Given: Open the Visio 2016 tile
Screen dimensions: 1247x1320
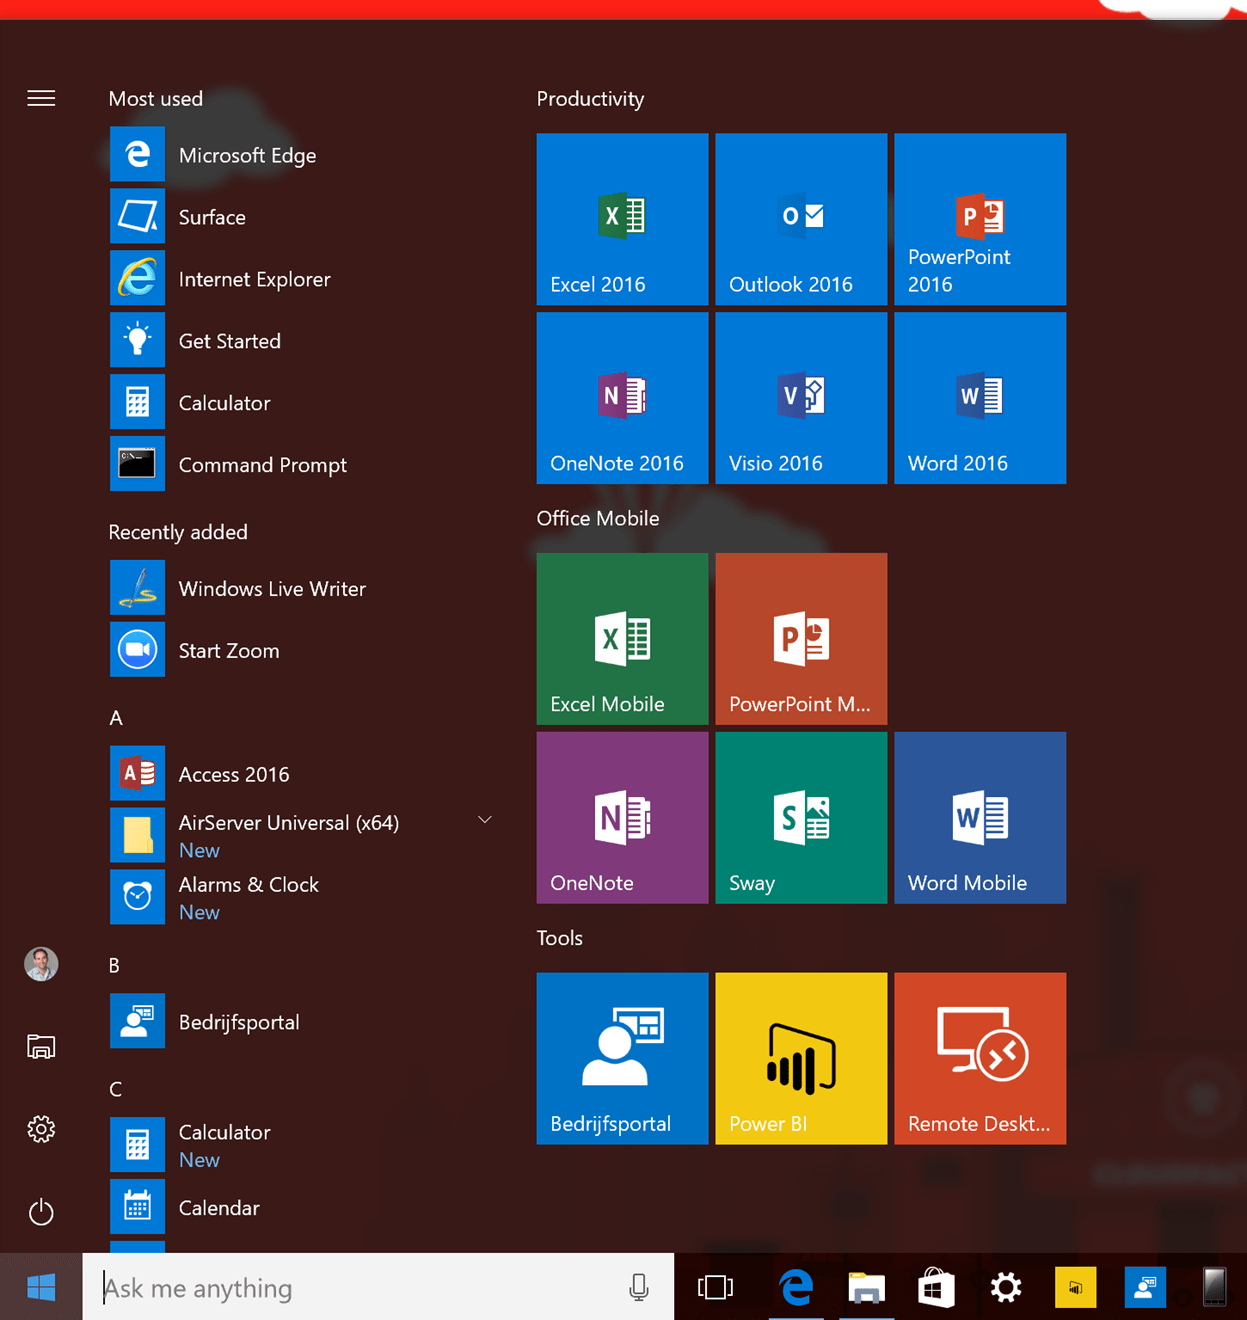Looking at the screenshot, I should [801, 398].
